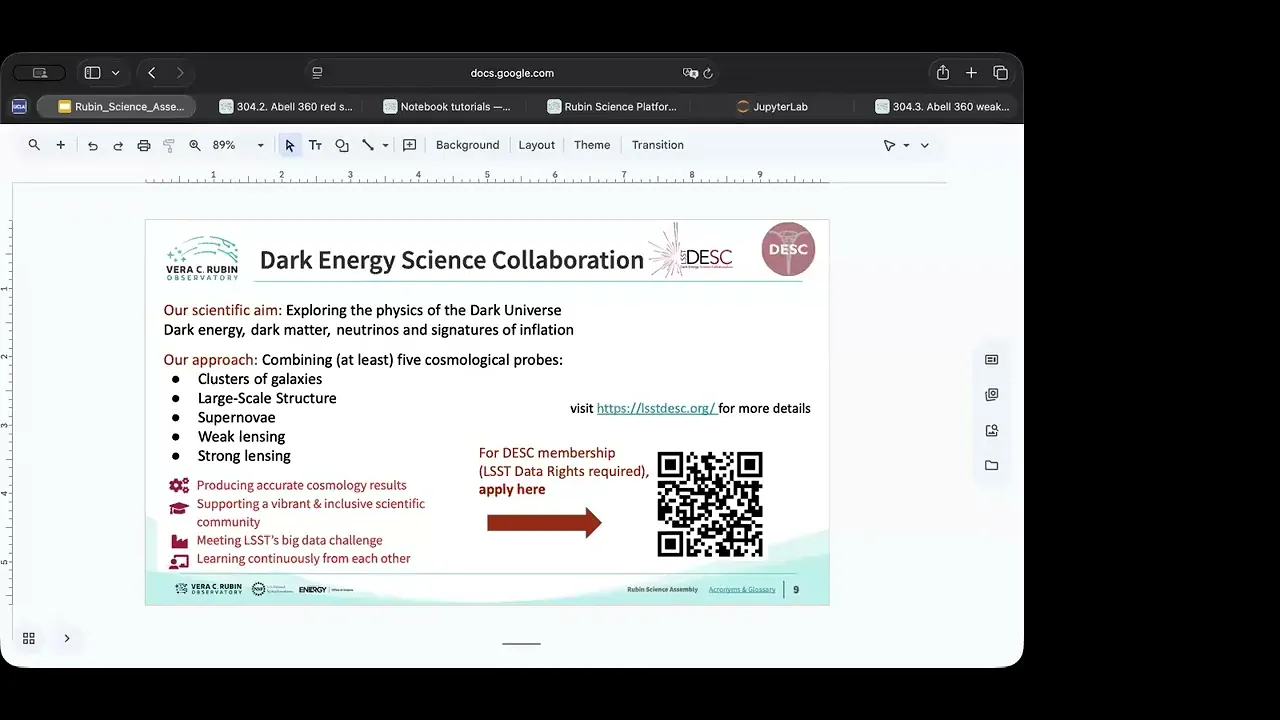Click the pinned UCLA tab

19,106
